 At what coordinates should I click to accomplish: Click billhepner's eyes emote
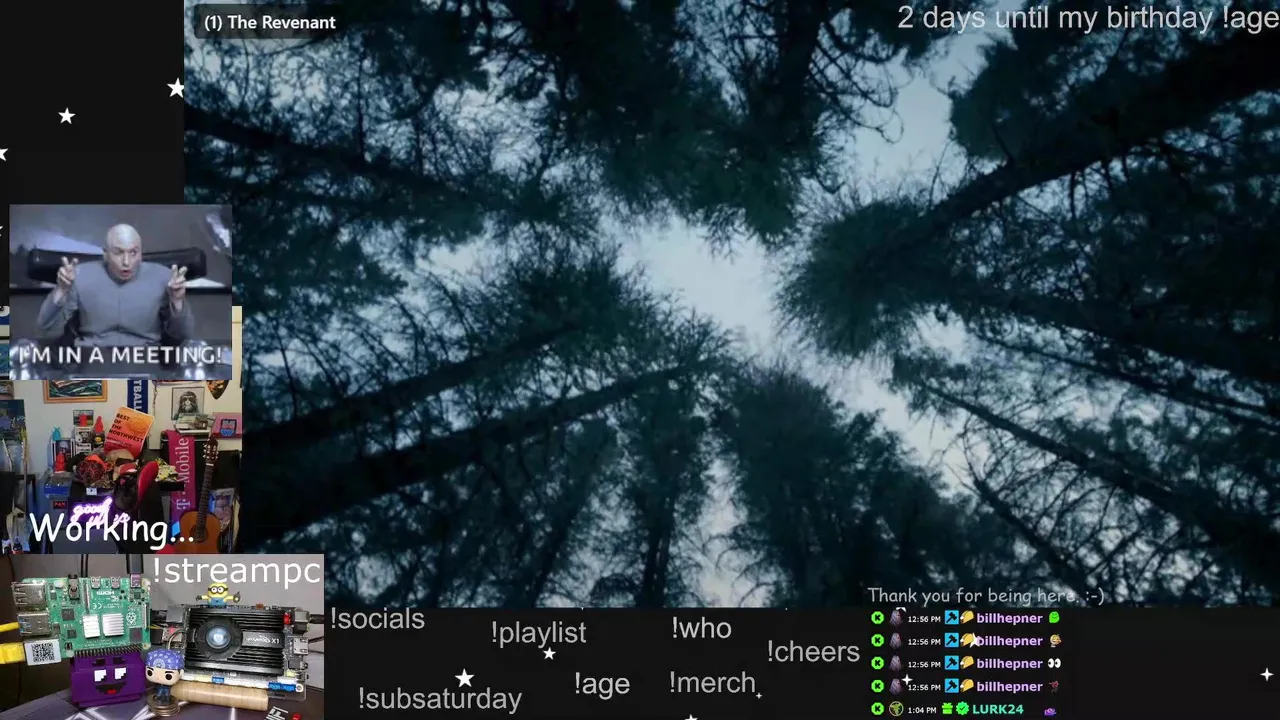tap(1054, 663)
